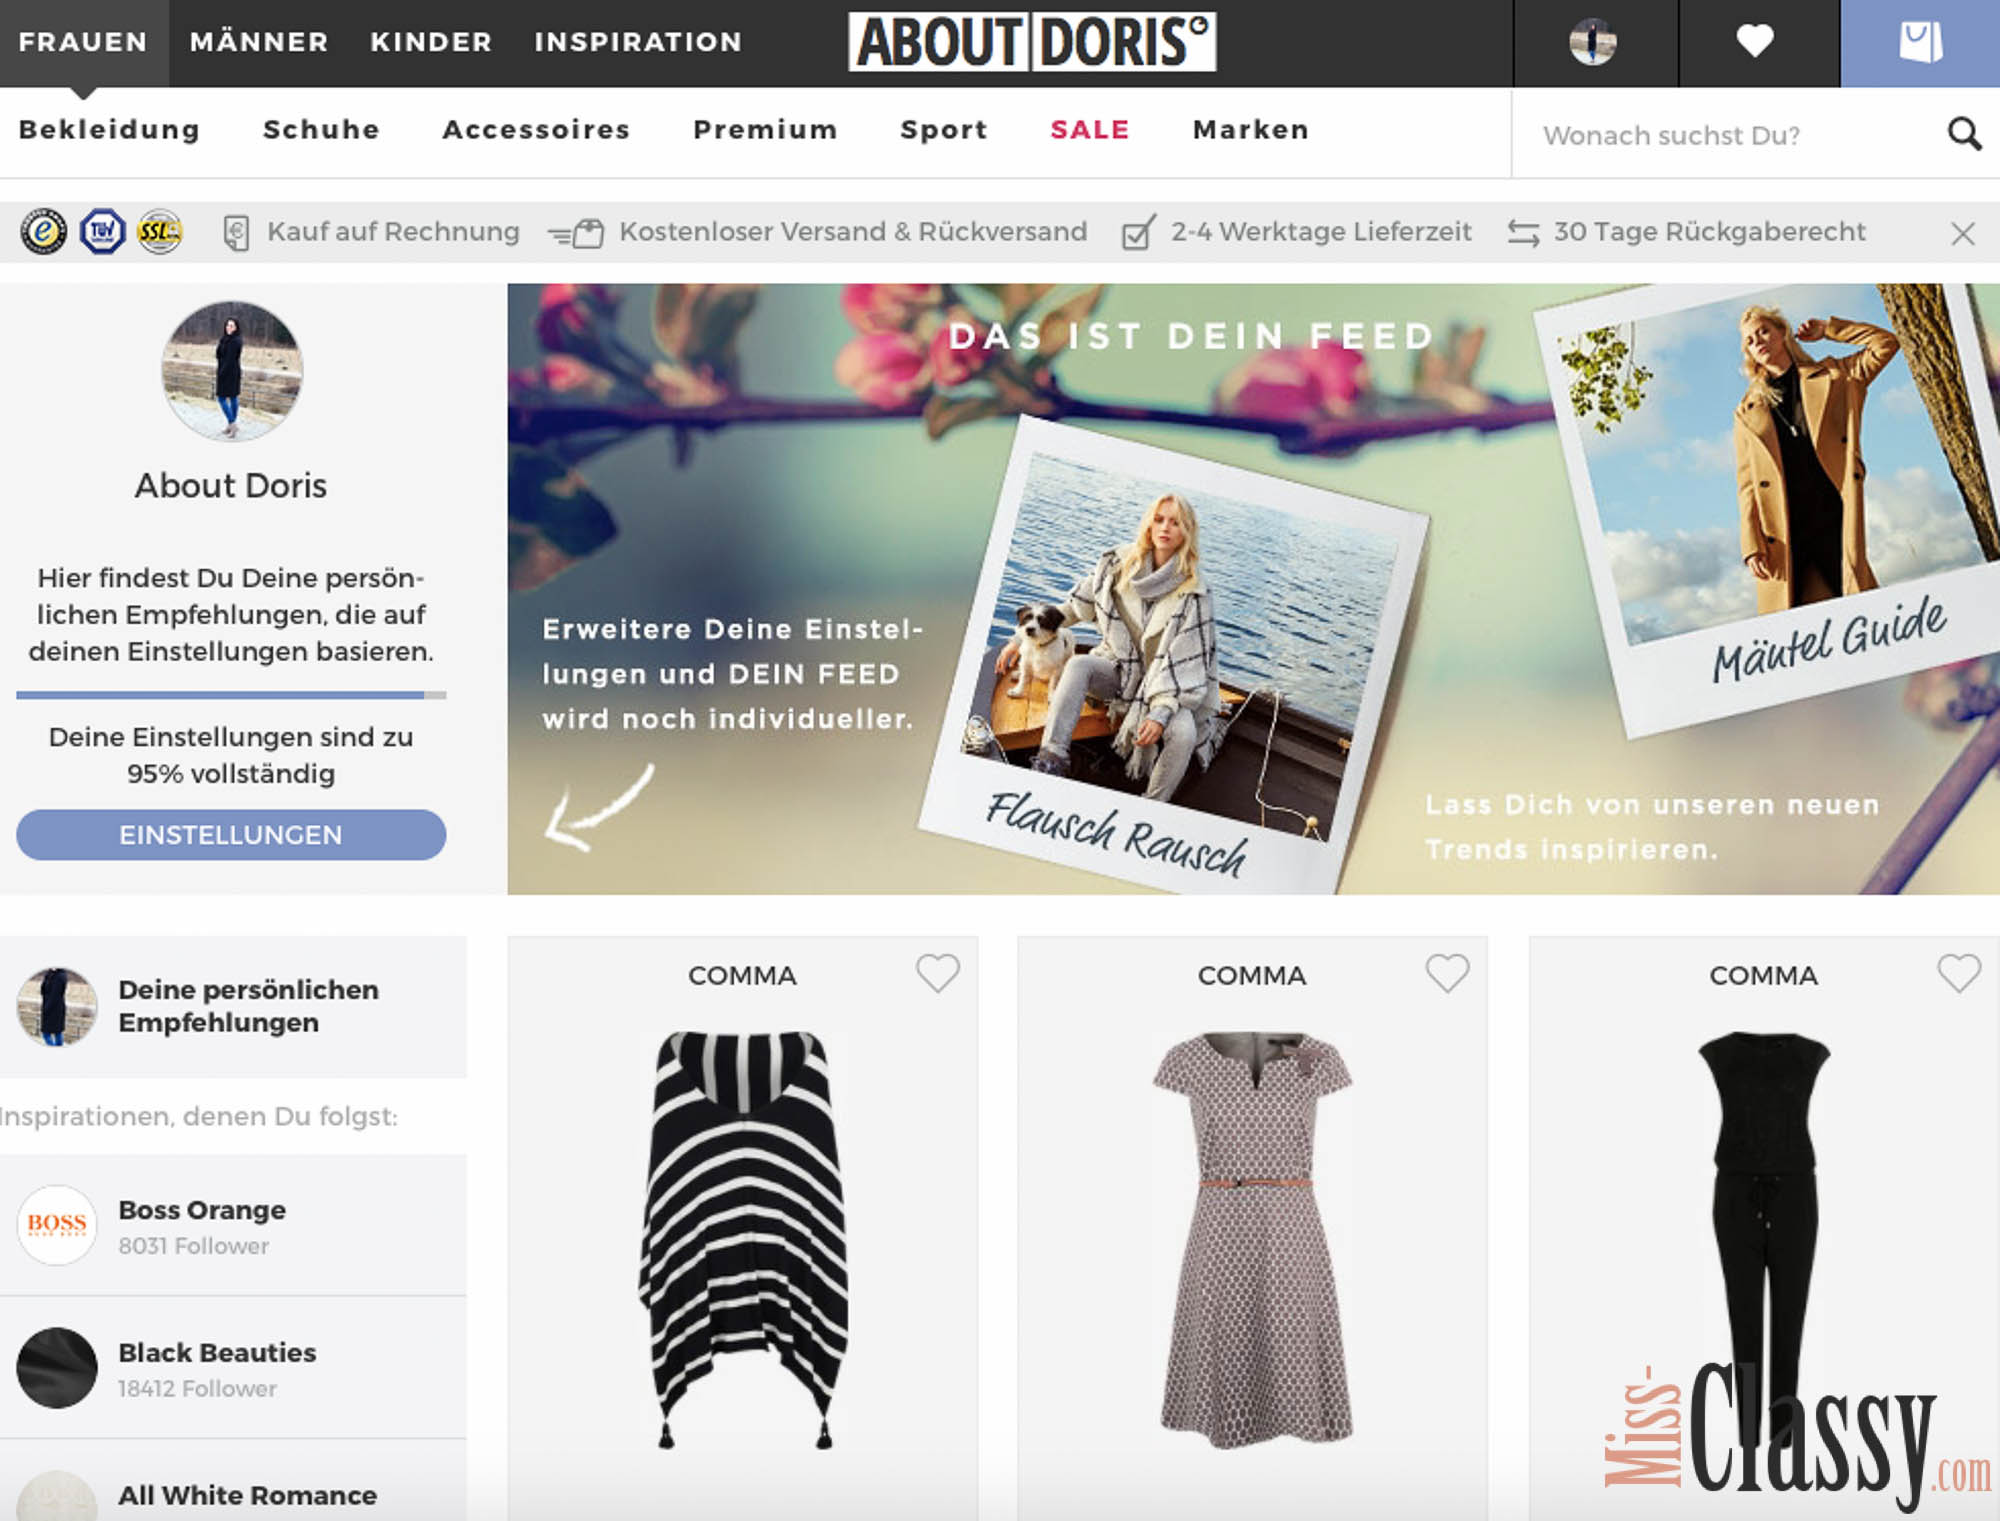
Task: Select the SALE tab
Action: tap(1088, 129)
